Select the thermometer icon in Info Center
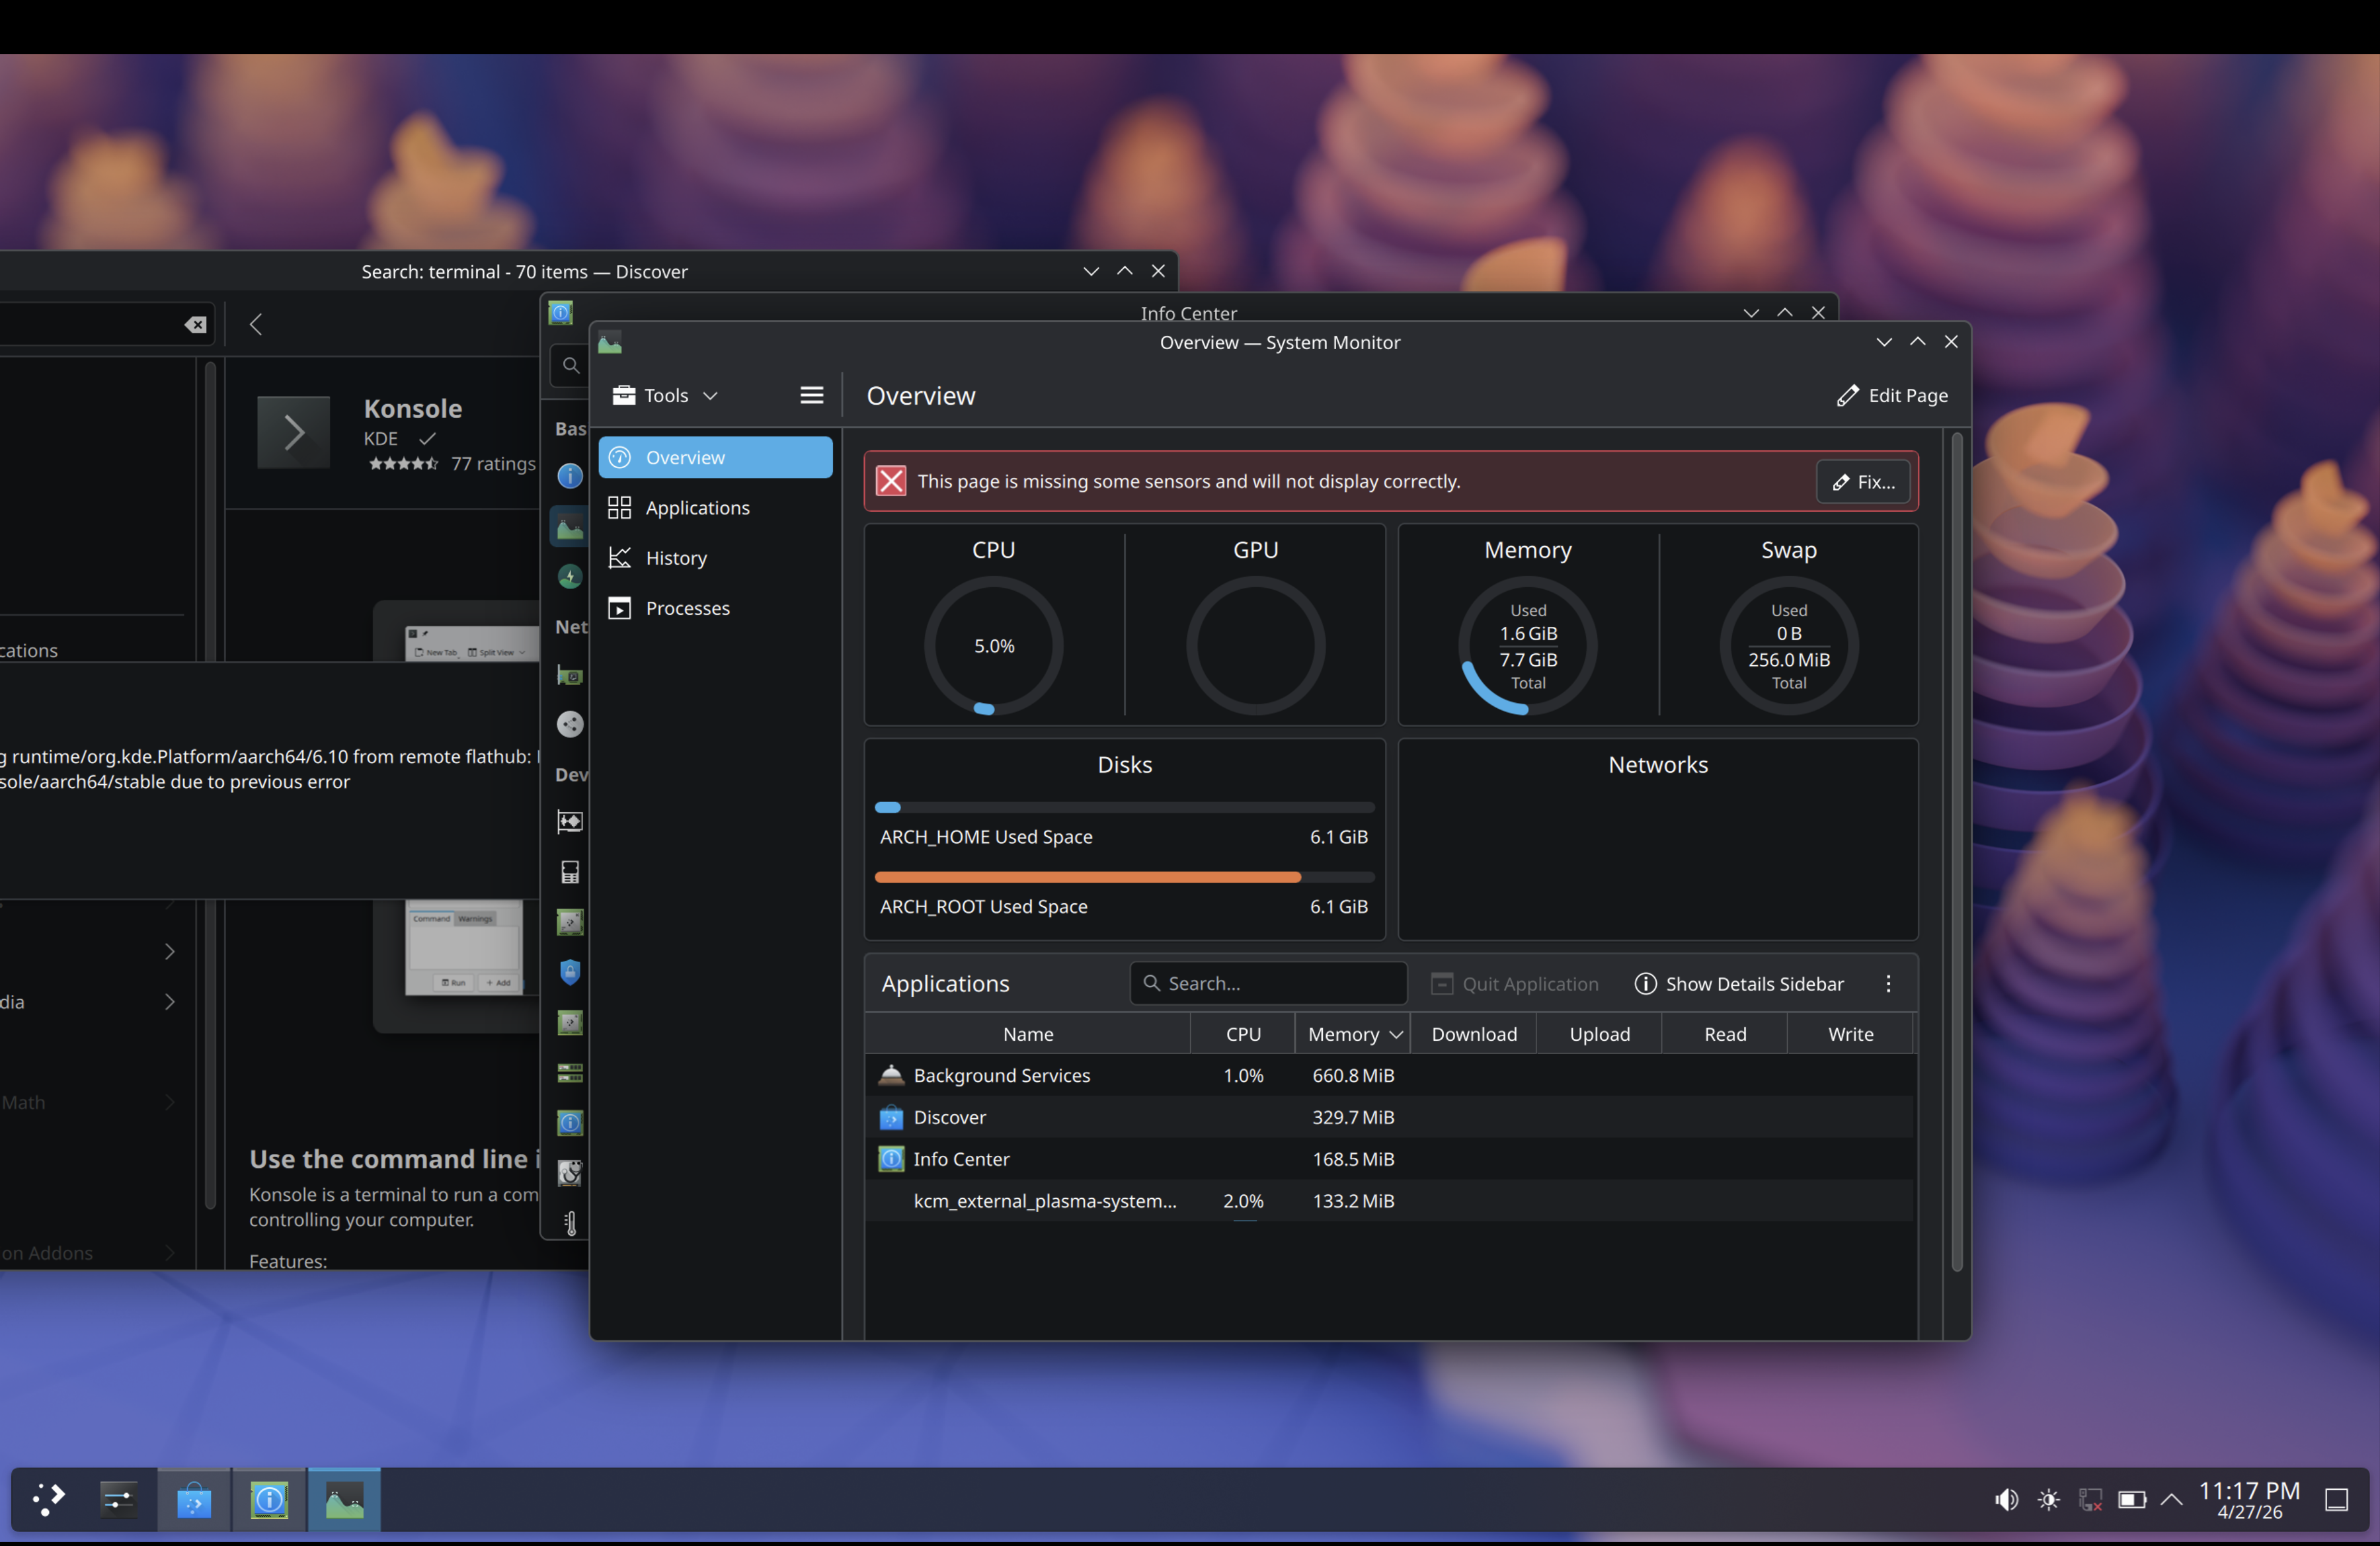 570,1223
